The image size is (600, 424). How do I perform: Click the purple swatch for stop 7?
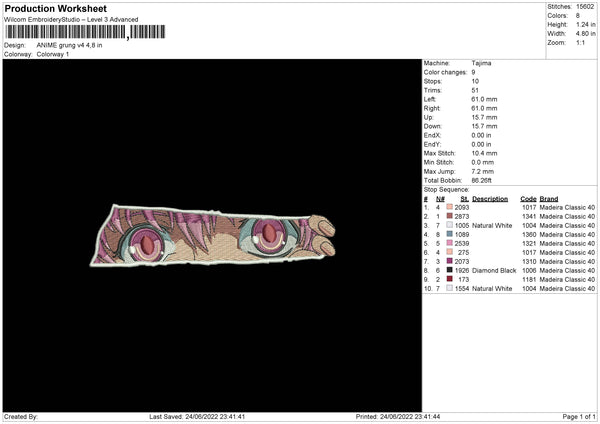(450, 261)
